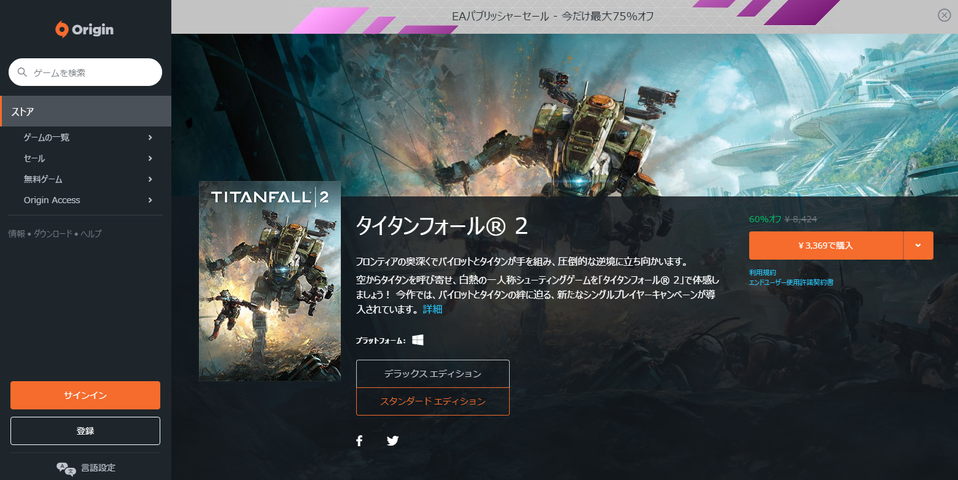This screenshot has height=480, width=958.
Task: Dismiss the sale banner with the X
Action: click(944, 15)
